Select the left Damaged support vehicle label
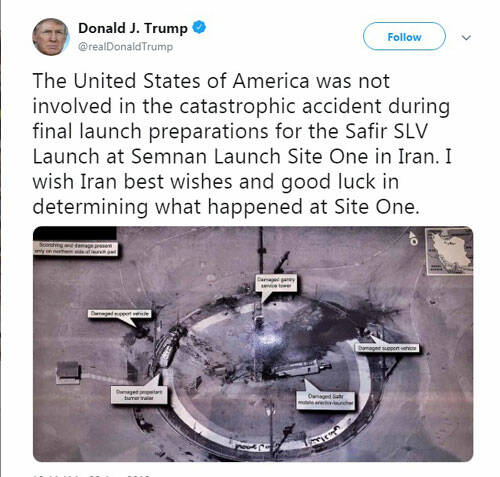 tap(120, 314)
